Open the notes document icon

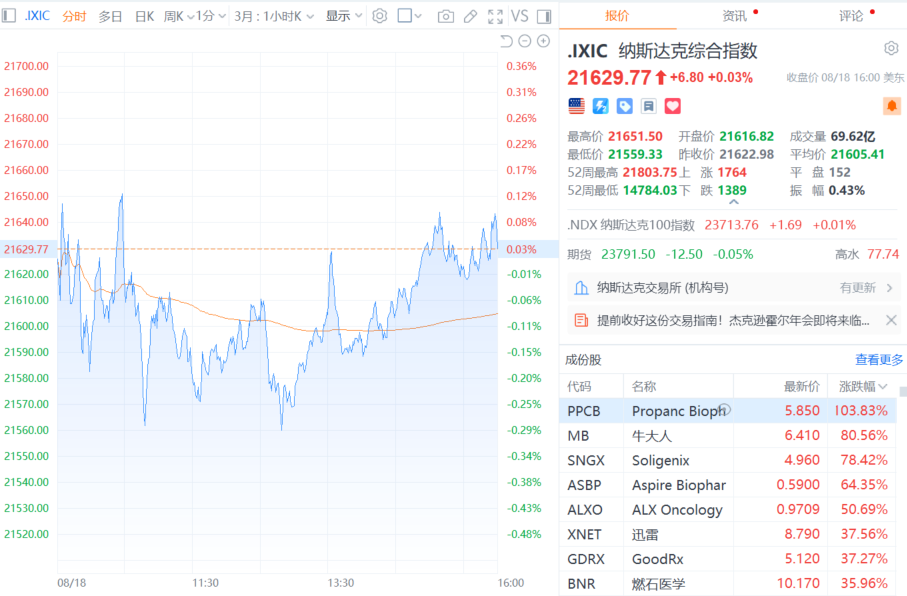pyautogui.click(x=648, y=106)
